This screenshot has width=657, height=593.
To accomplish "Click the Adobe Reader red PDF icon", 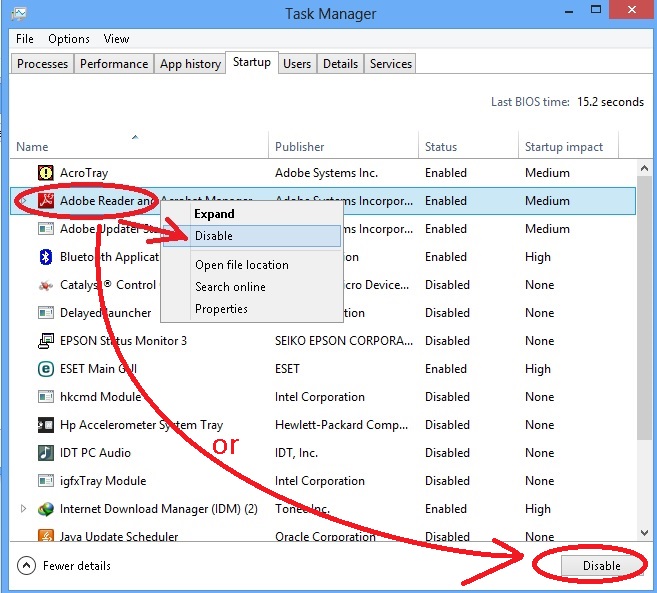I will click(x=46, y=200).
